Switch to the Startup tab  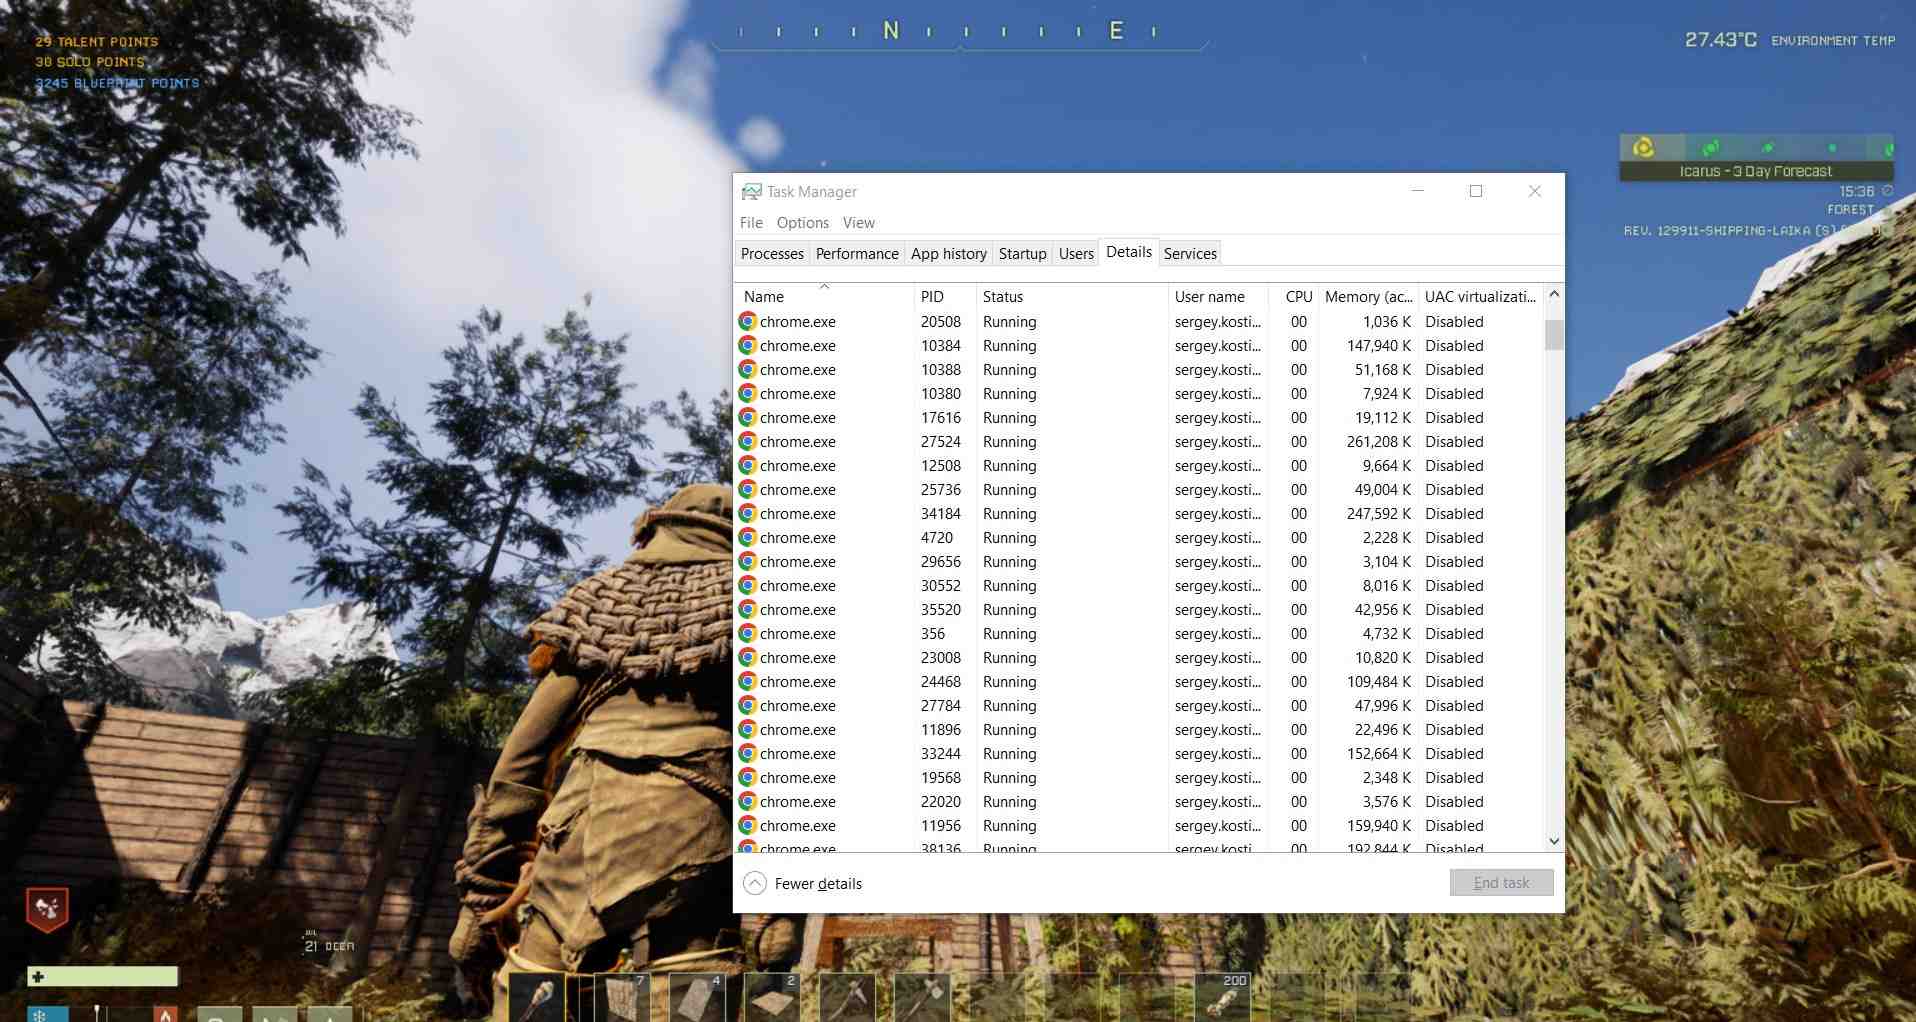pos(1023,253)
